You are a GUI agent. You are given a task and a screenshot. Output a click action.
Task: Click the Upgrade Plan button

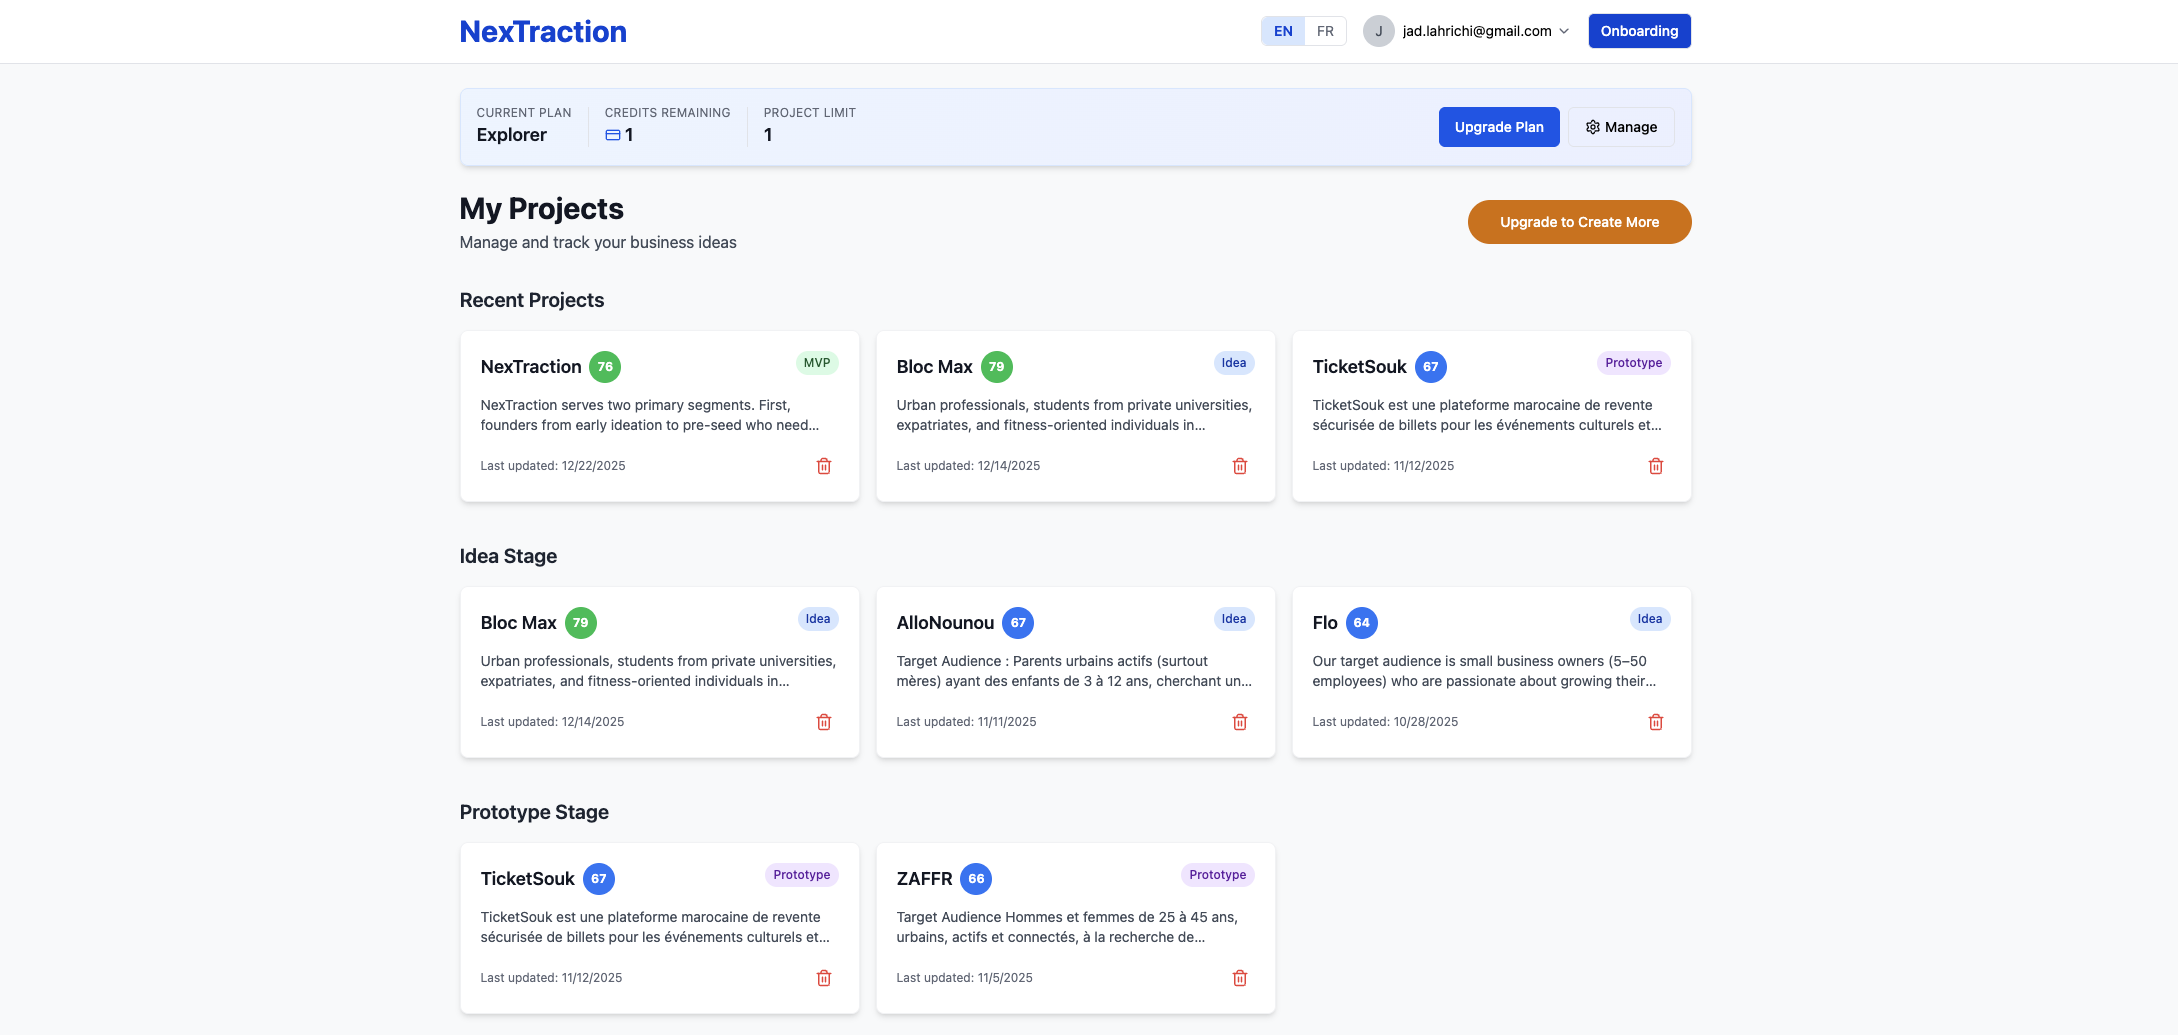coord(1499,127)
